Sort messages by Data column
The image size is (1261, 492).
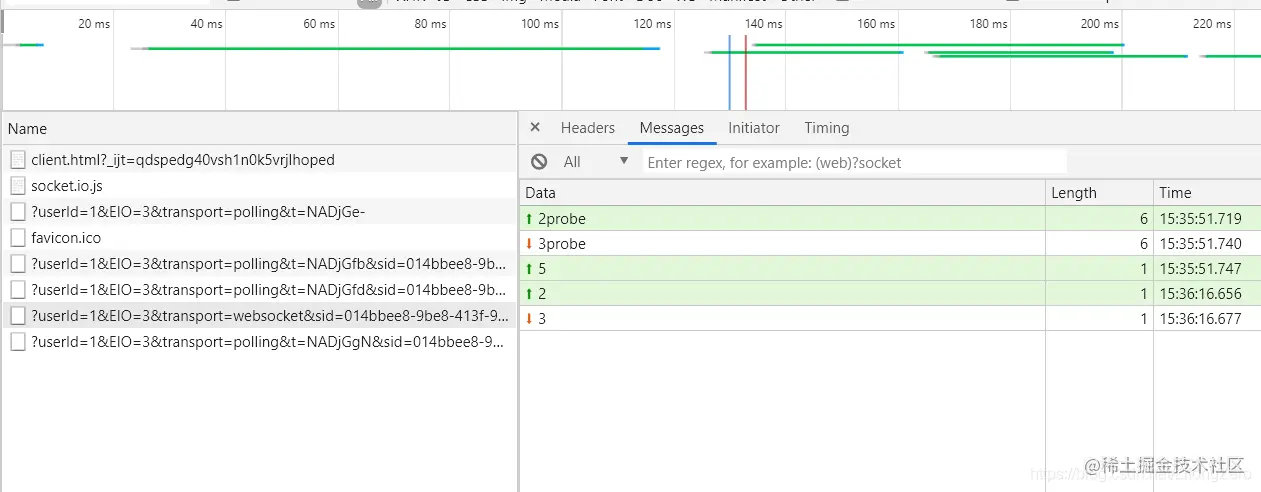point(783,193)
